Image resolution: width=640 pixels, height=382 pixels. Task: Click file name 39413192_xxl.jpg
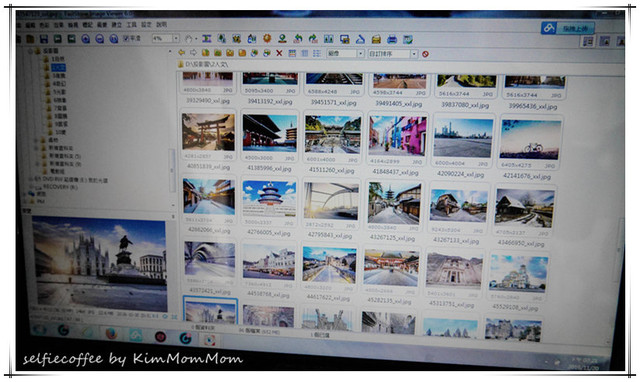pos(269,102)
